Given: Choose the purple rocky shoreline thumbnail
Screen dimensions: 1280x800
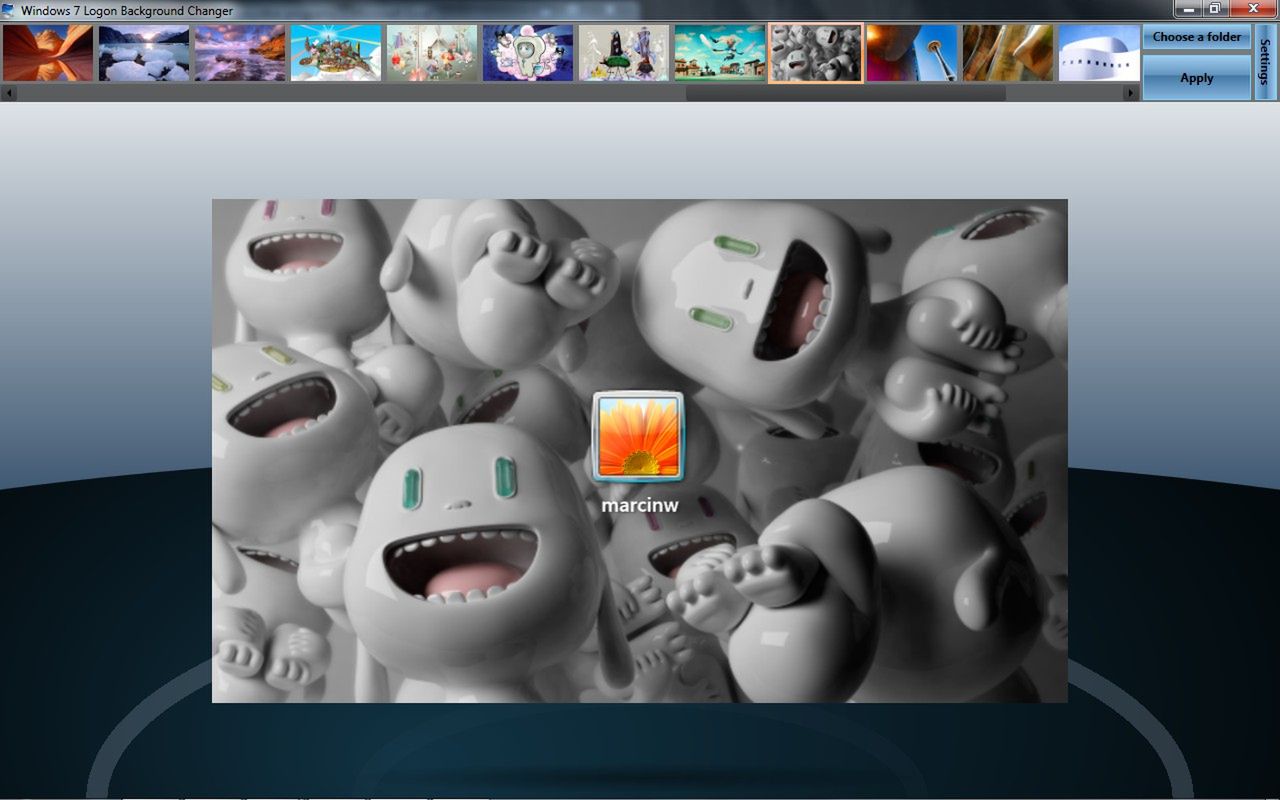Looking at the screenshot, I should [x=240, y=53].
